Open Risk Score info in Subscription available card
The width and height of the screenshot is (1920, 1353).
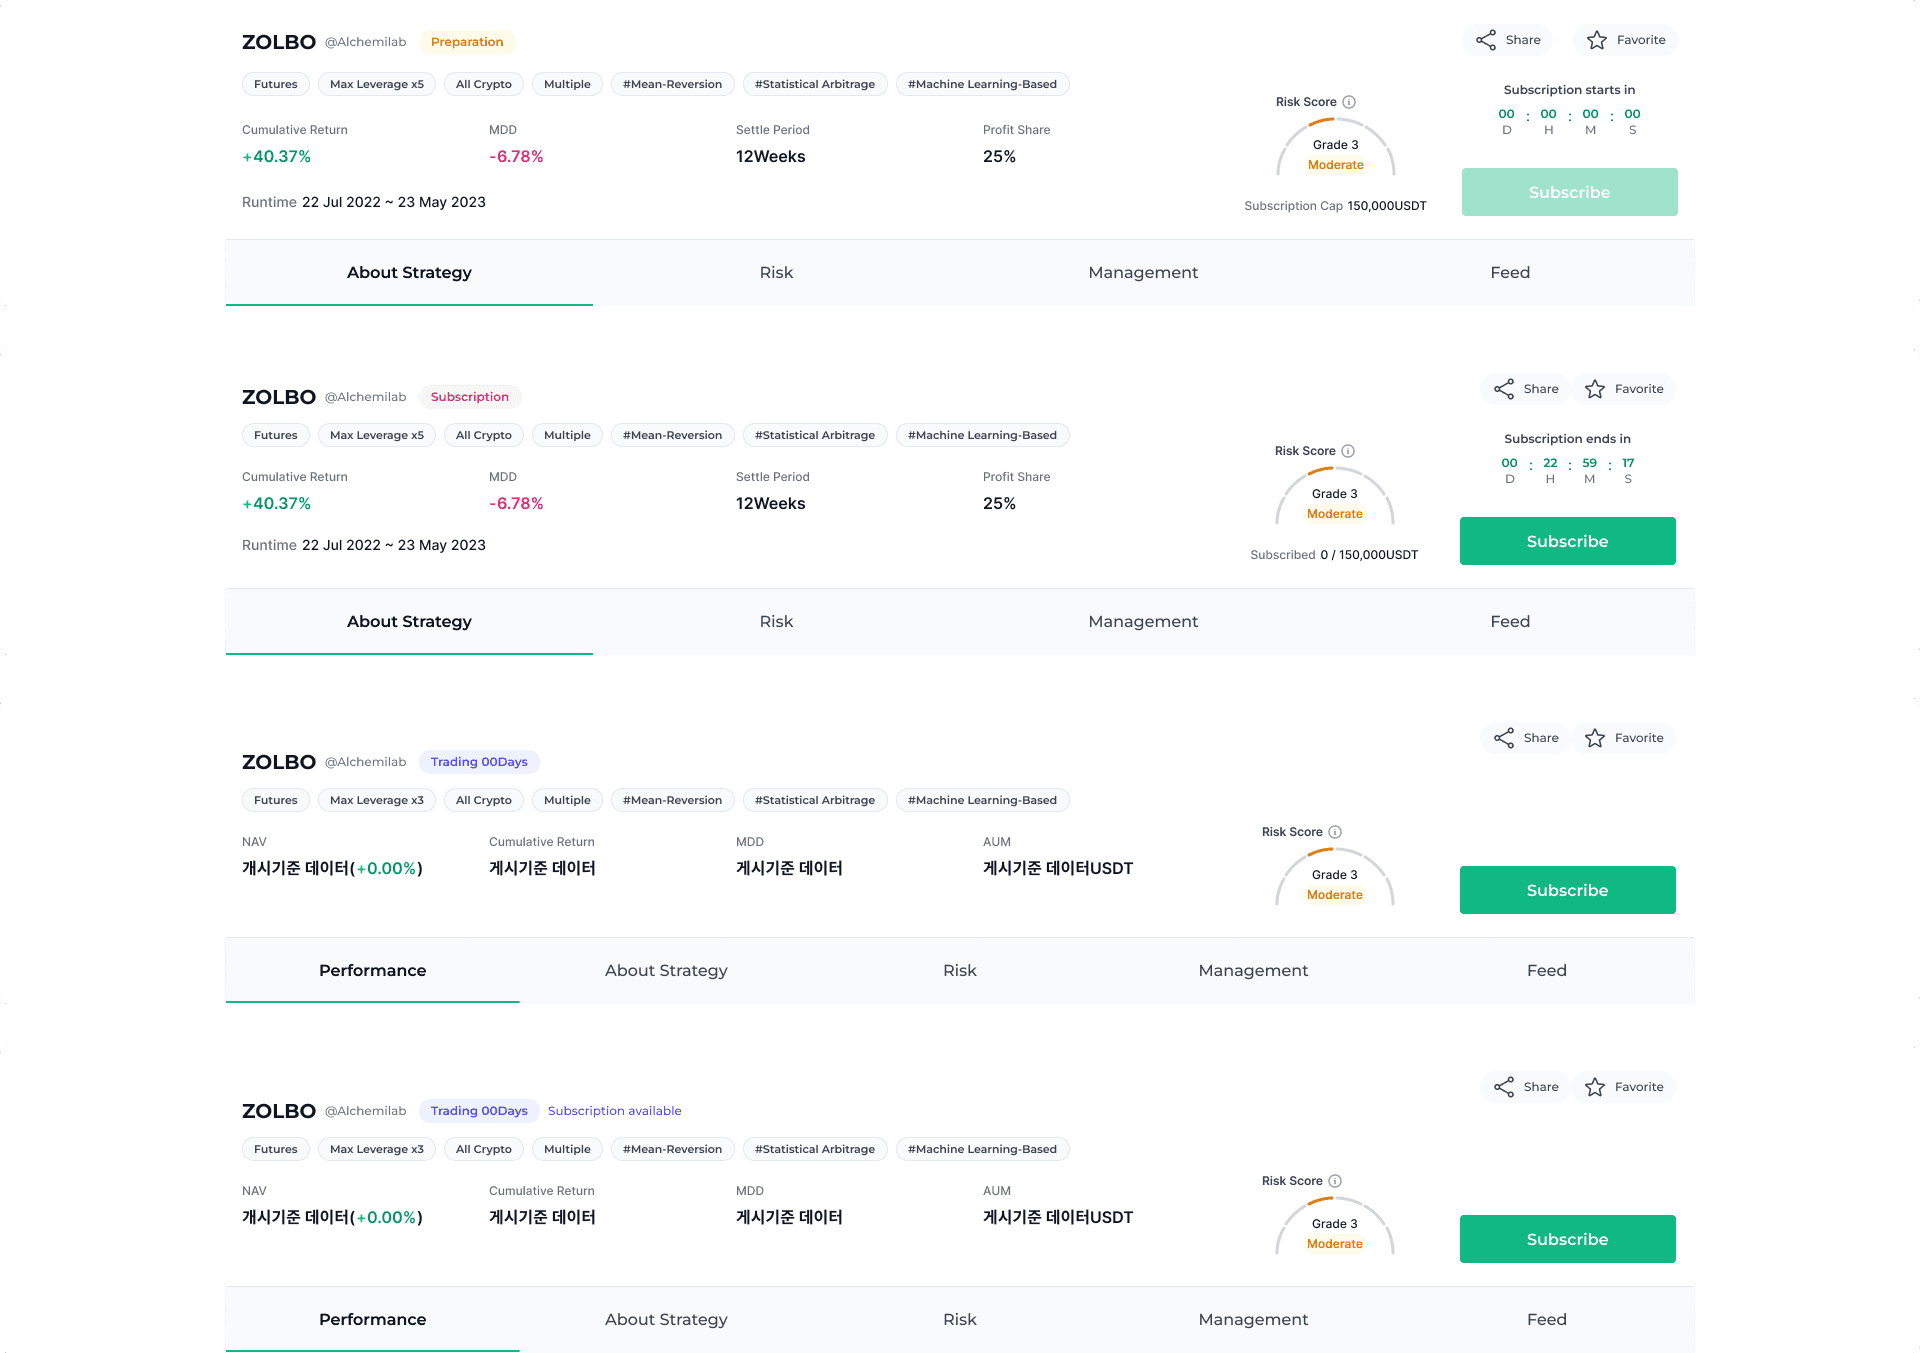tap(1335, 1181)
